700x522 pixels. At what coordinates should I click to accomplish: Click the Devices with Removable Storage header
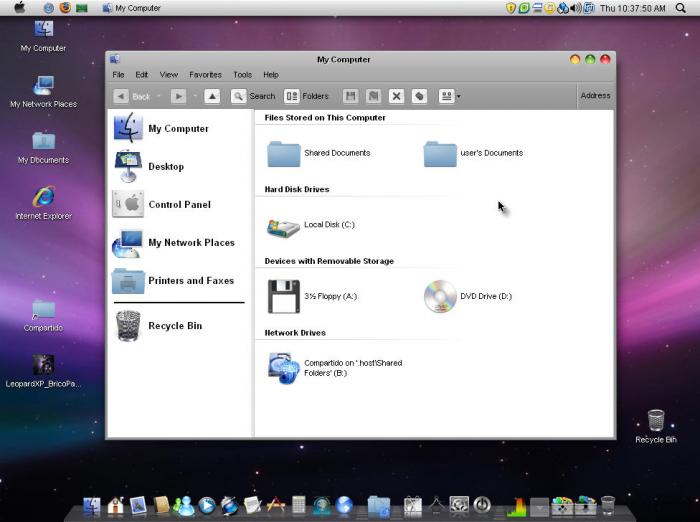click(329, 261)
